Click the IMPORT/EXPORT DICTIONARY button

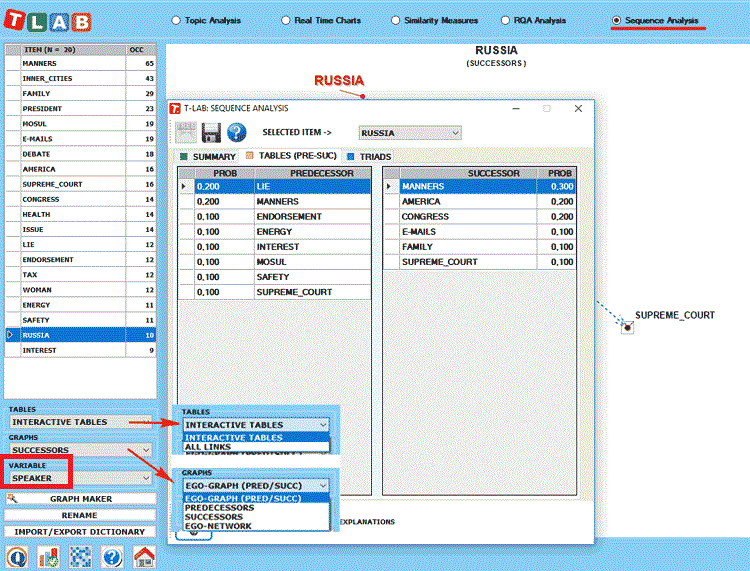80,531
